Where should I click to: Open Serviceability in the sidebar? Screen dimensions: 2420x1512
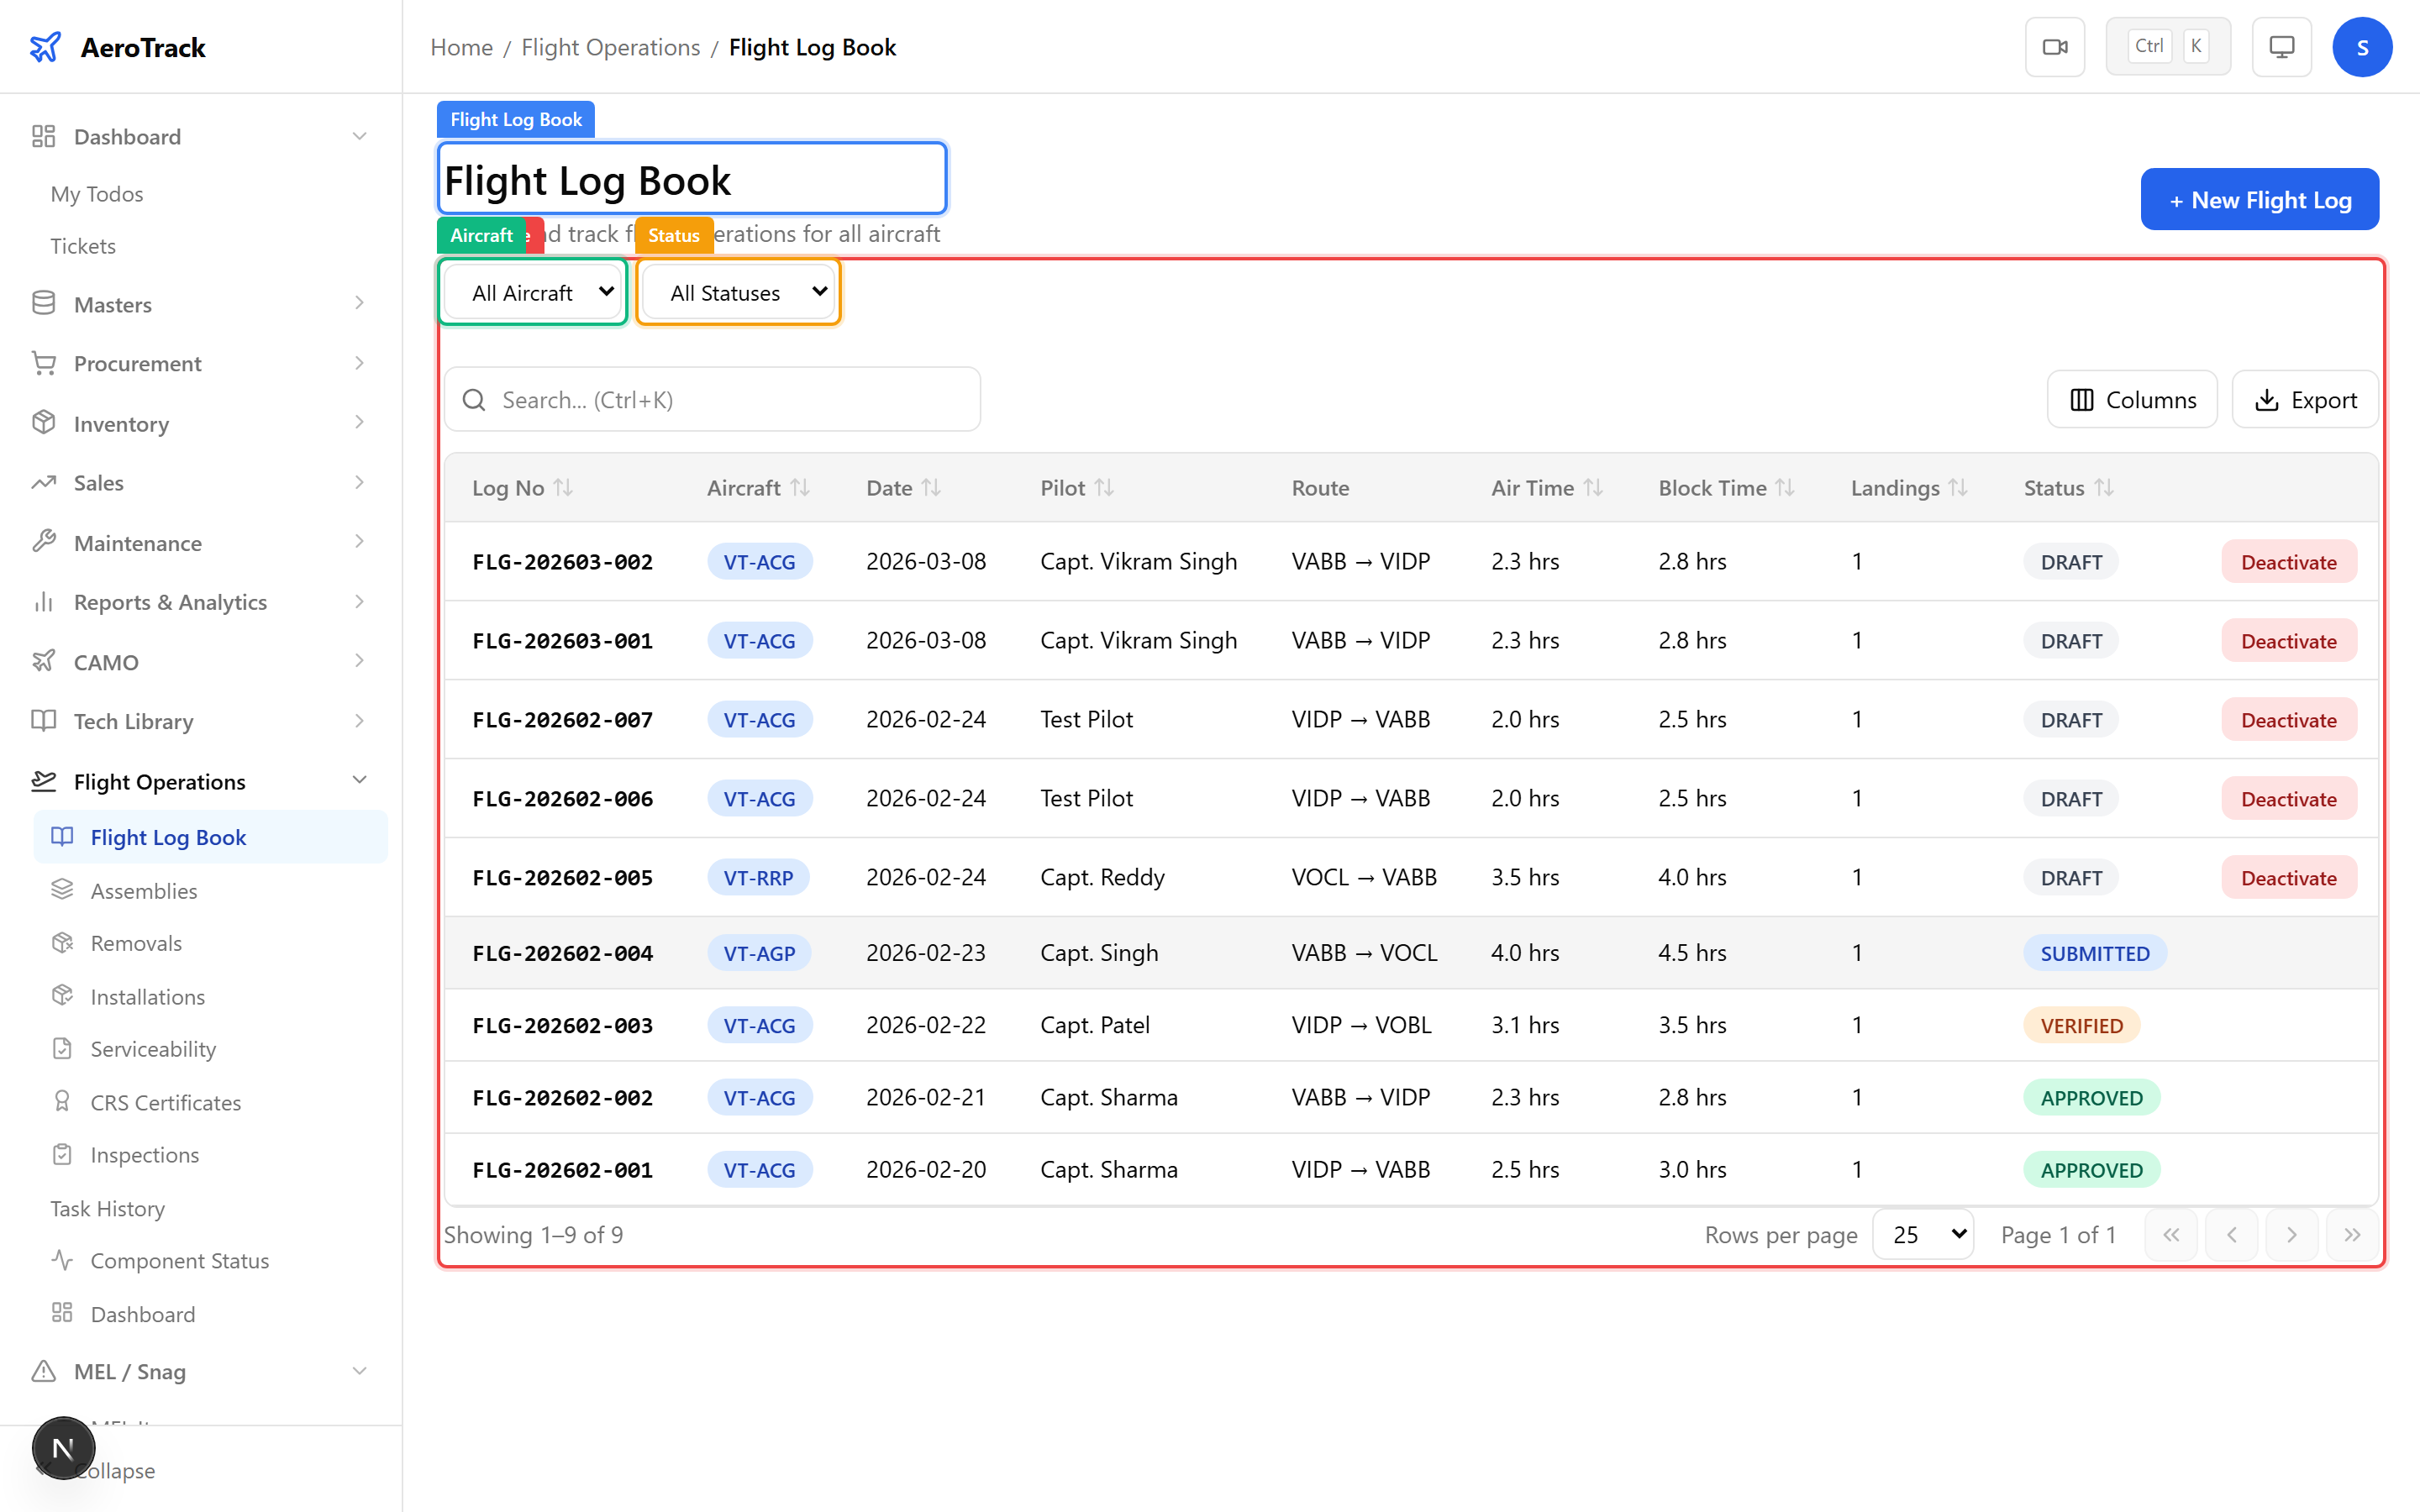[153, 1049]
